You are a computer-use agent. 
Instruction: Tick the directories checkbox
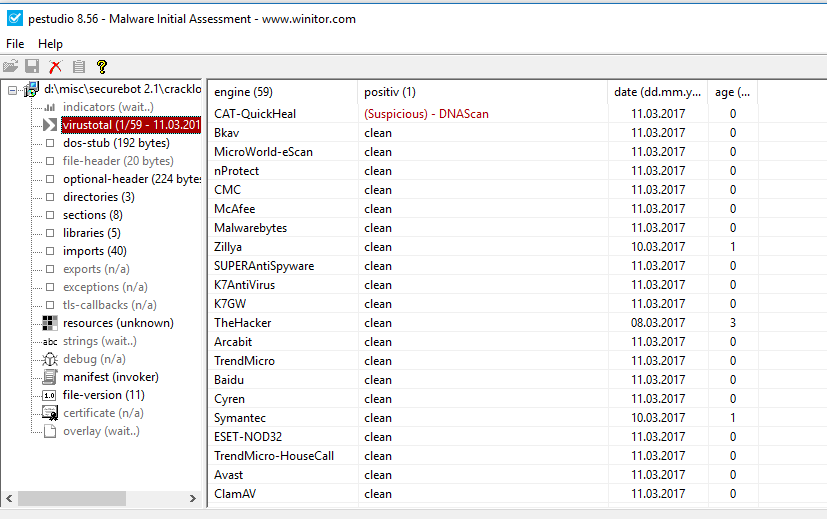(x=50, y=197)
